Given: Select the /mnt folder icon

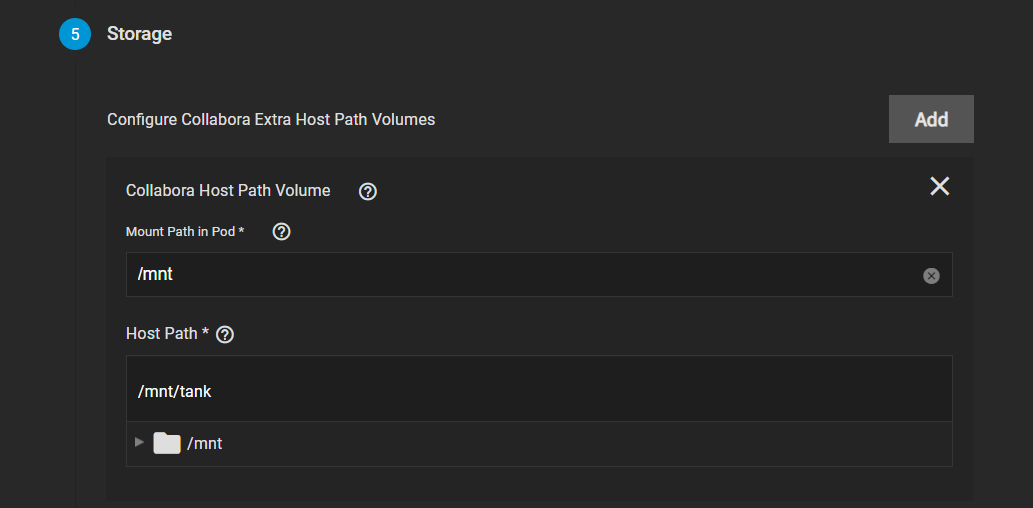Looking at the screenshot, I should point(167,443).
